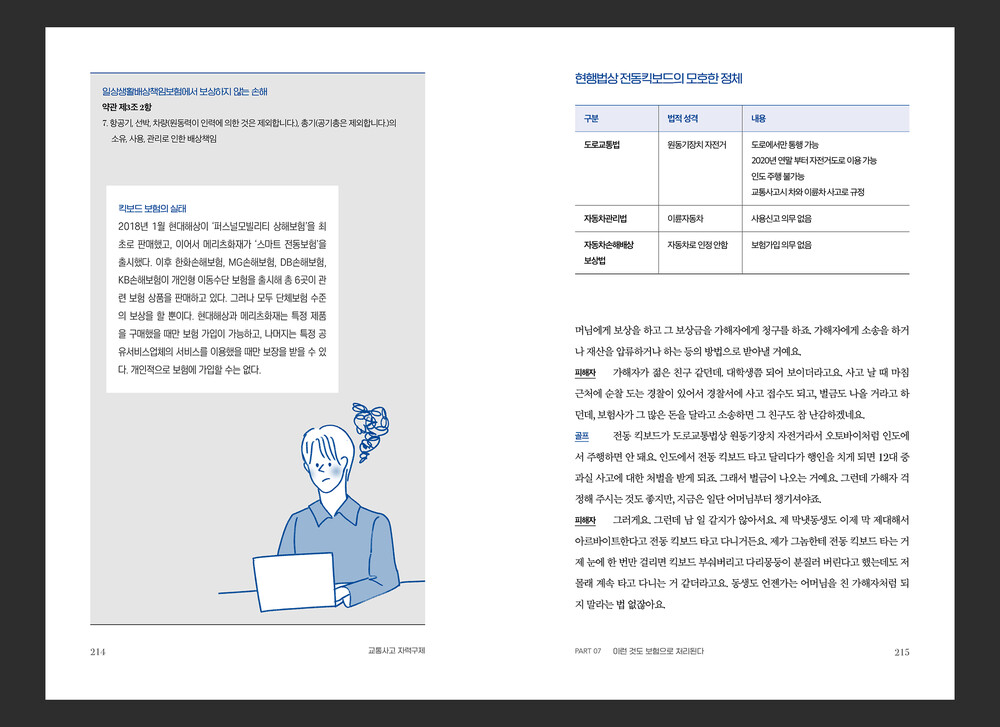The width and height of the screenshot is (1000, 727).
Task: Click the 킥보드 보험의 실태 box title
Action: (x=152, y=208)
